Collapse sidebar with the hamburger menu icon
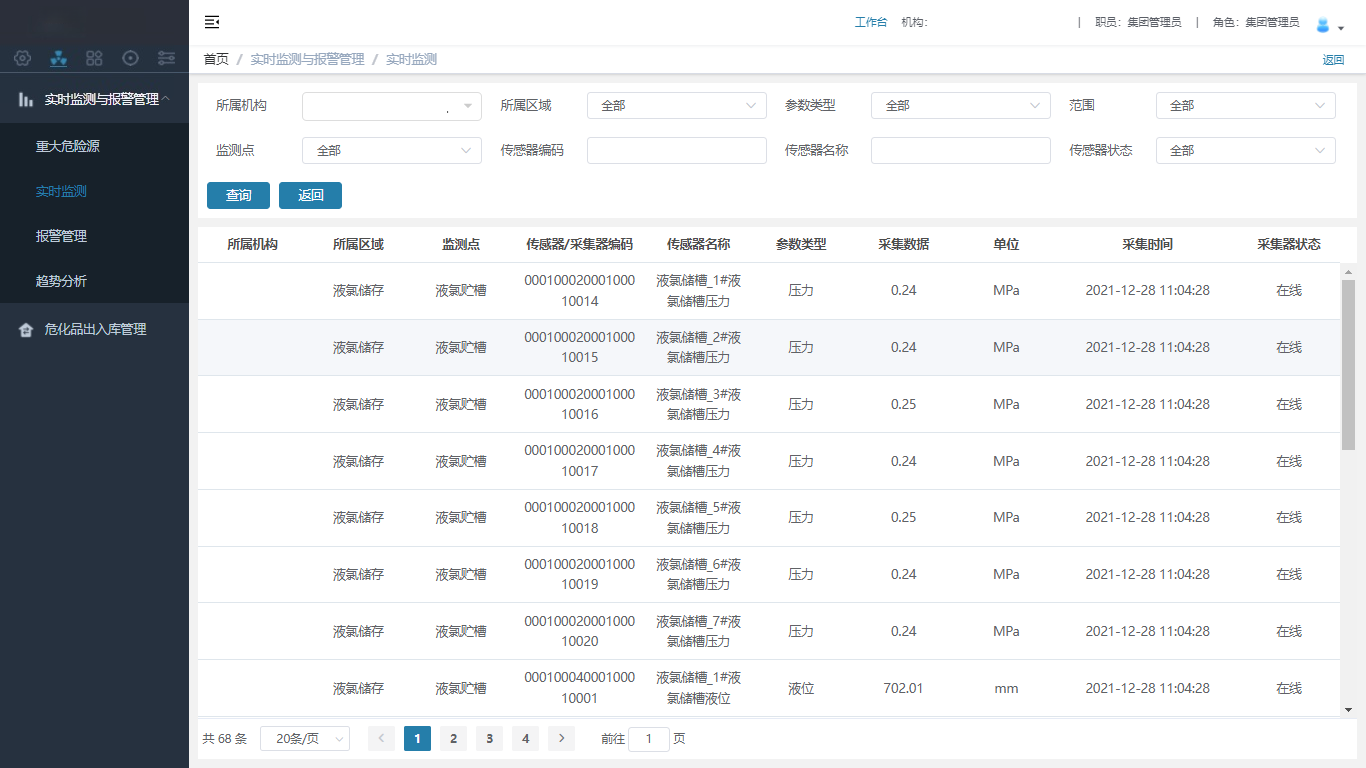Image resolution: width=1366 pixels, height=768 pixels. [212, 22]
